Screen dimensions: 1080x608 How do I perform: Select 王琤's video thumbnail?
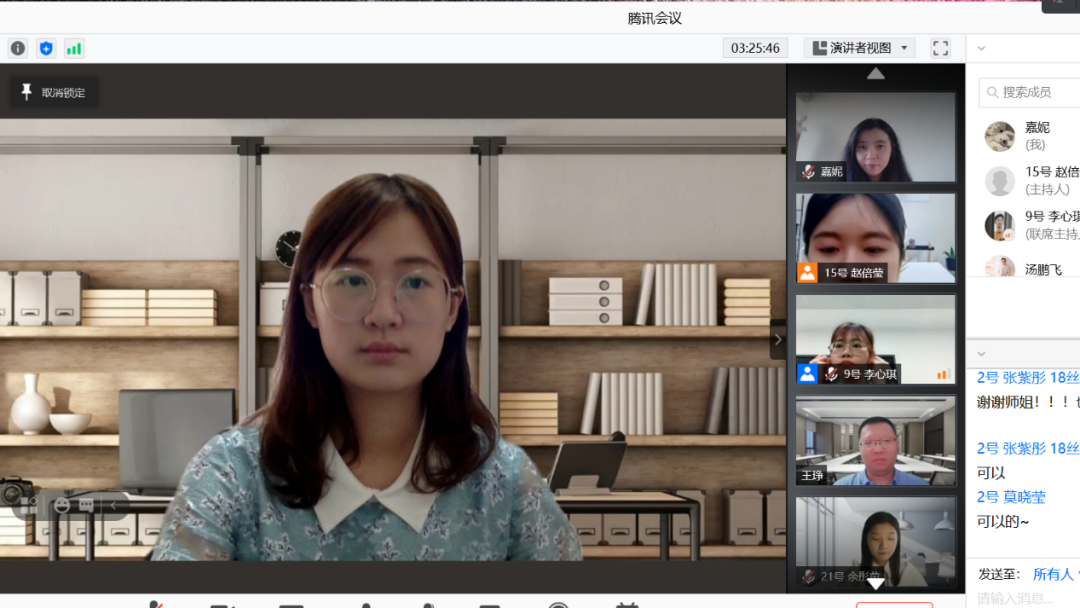point(875,441)
